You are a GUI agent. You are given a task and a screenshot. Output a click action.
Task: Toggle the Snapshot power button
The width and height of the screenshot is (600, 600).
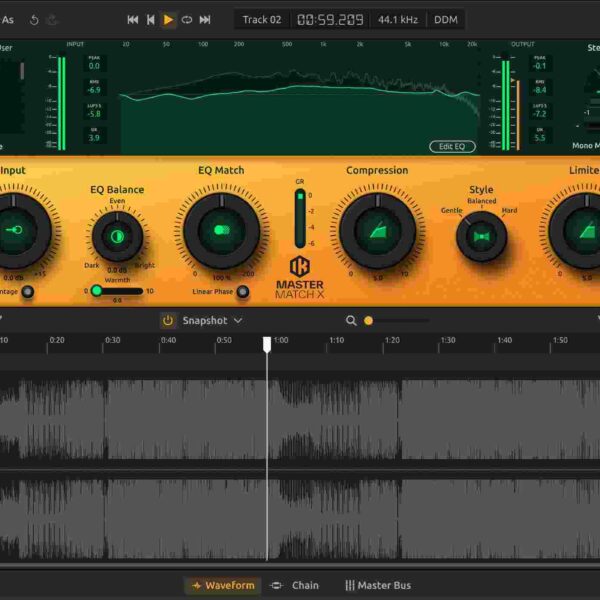coord(168,321)
